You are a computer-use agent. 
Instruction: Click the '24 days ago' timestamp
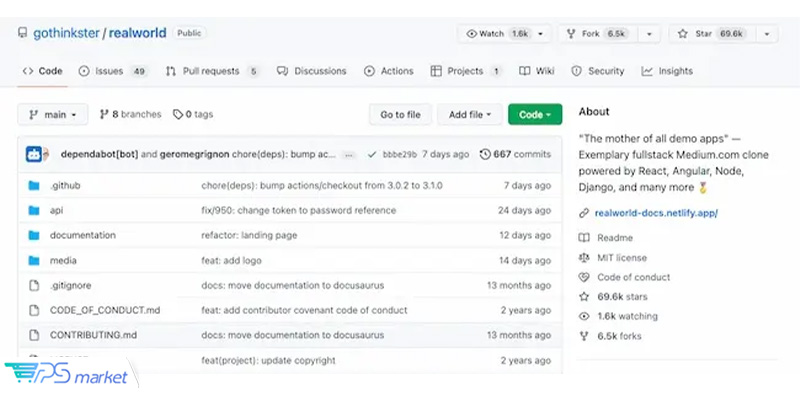tap(524, 210)
